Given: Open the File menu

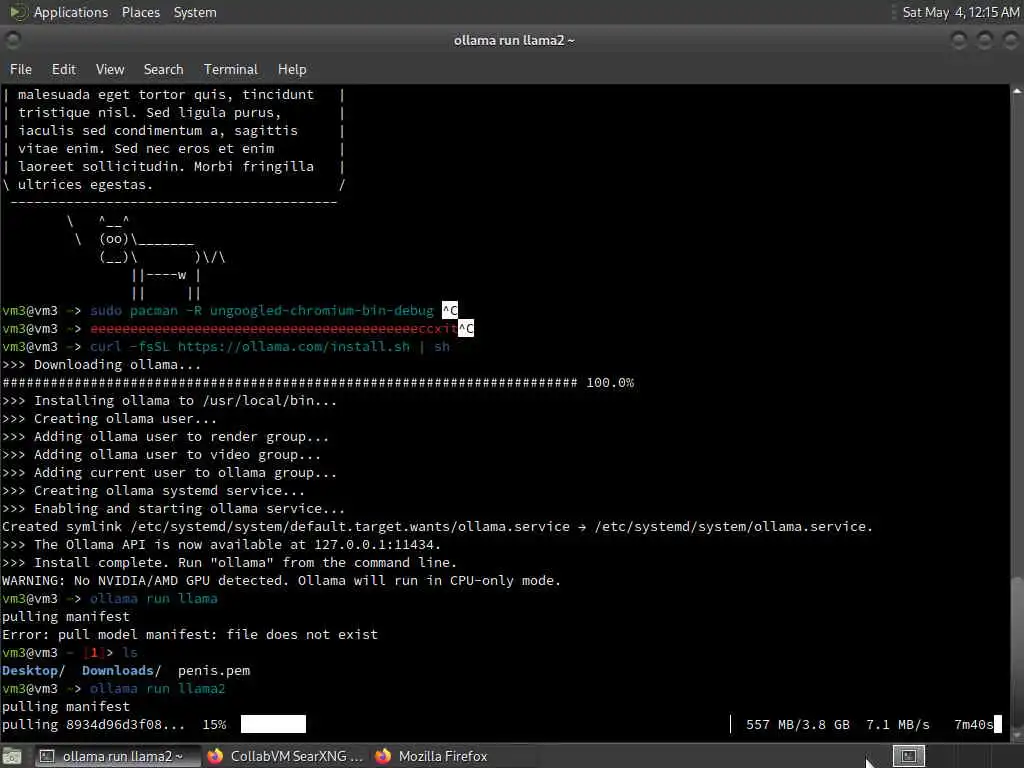Looking at the screenshot, I should [x=21, y=69].
